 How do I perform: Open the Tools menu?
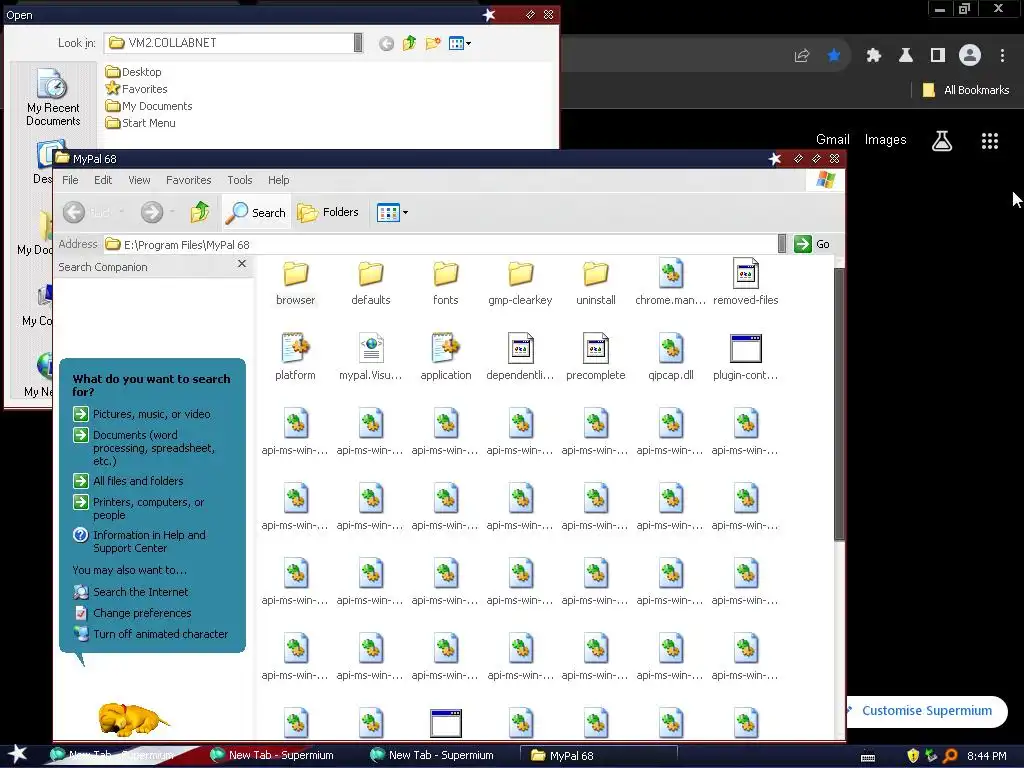(240, 180)
